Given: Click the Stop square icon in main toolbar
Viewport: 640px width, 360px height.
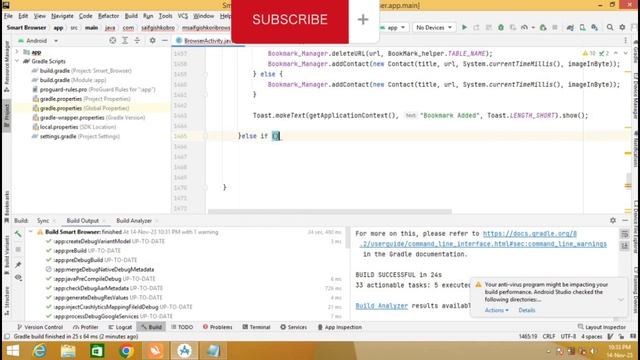Looking at the screenshot, I should 555,27.
